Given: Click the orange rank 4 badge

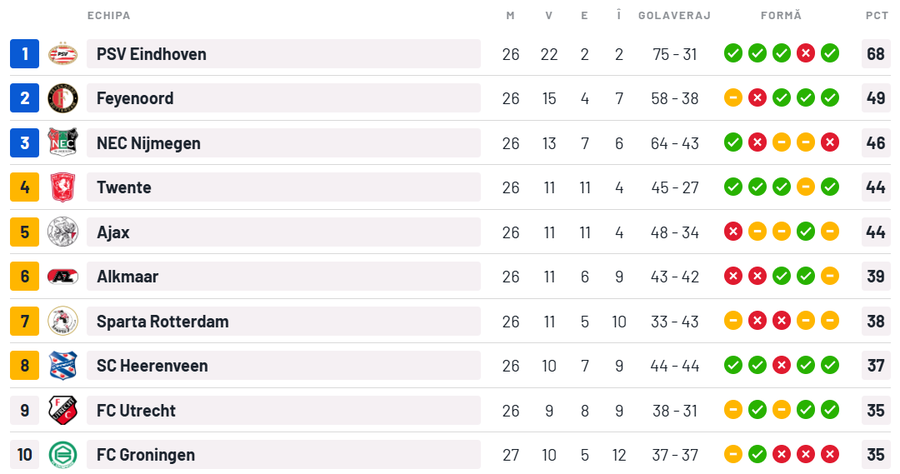Looking at the screenshot, I should coord(25,187).
